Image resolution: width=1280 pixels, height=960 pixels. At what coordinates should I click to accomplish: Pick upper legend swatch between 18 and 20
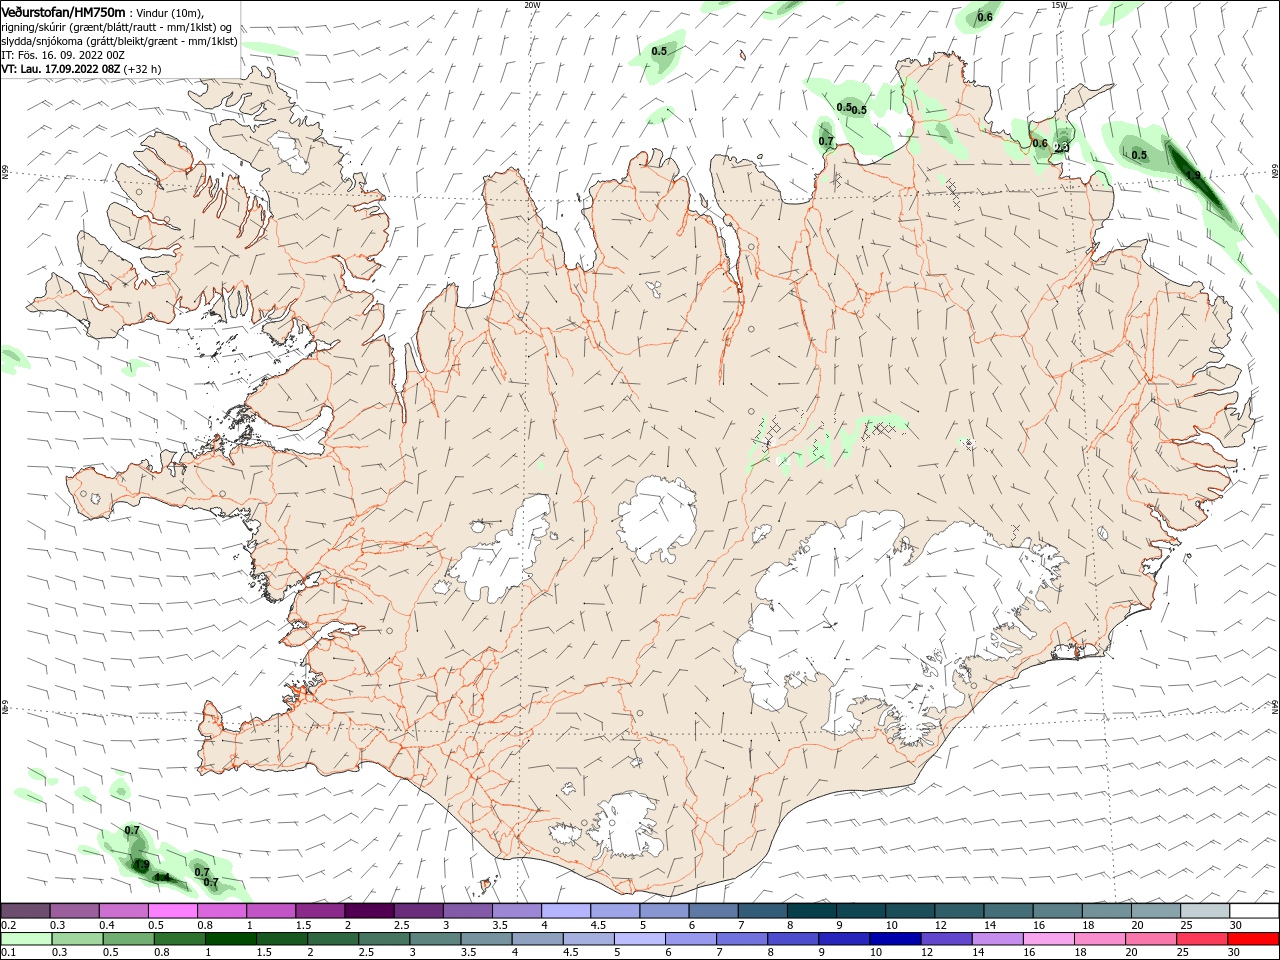[1106, 911]
